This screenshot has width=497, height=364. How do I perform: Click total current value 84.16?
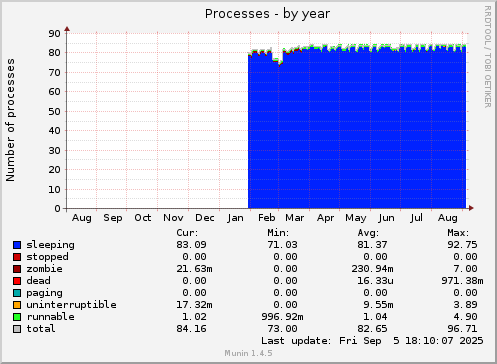tap(191, 329)
